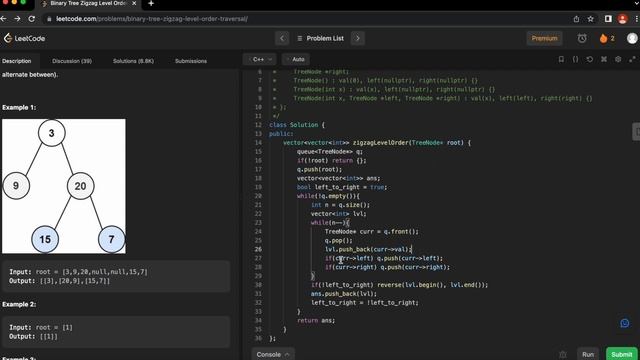Image resolution: width=640 pixels, height=360 pixels.
Task: Click 'int n = q.size();' line
Action: (340, 205)
